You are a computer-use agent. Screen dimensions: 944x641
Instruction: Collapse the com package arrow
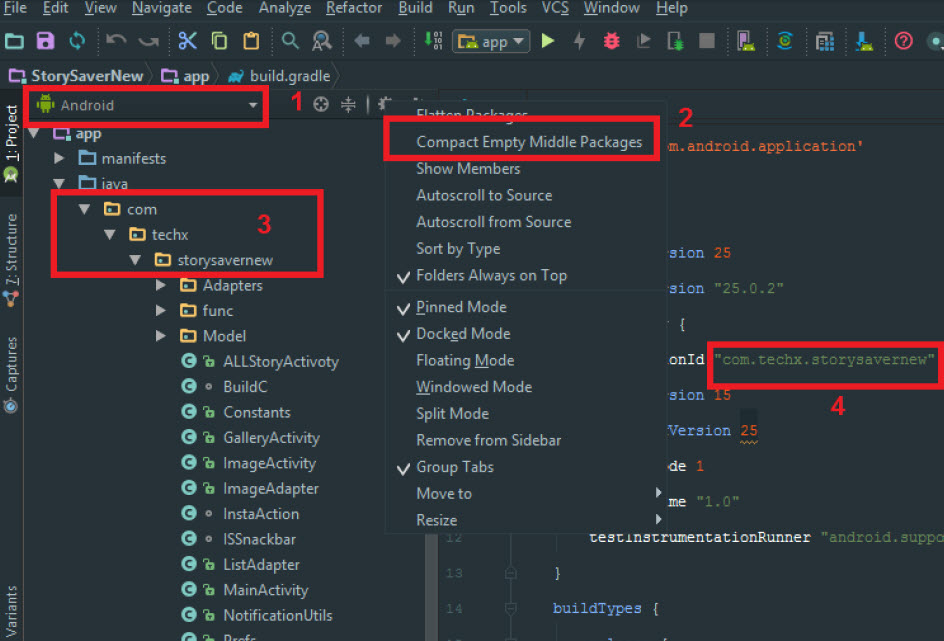[84, 209]
